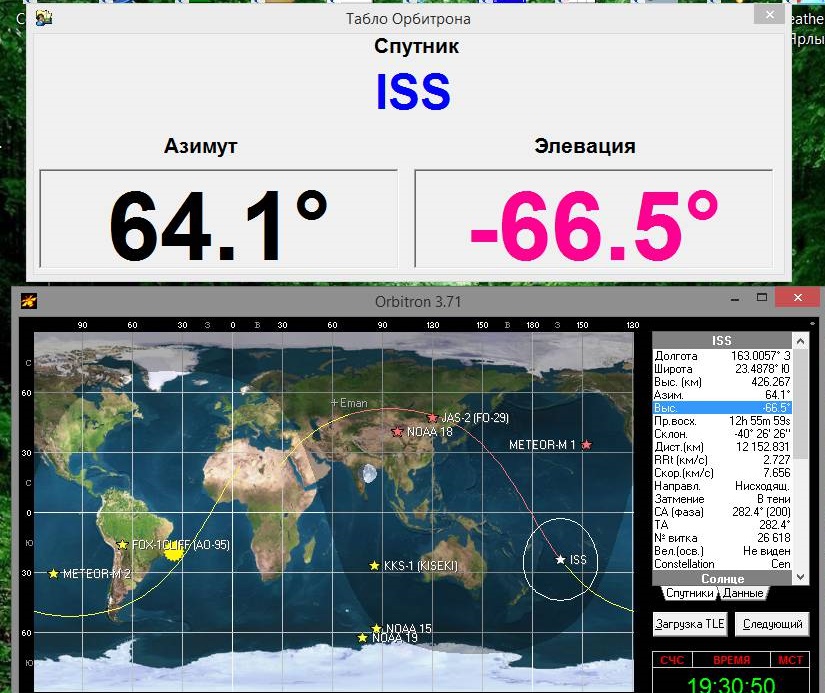This screenshot has height=693, width=825.
Task: Click the Moon marker over India
Action: click(x=368, y=474)
